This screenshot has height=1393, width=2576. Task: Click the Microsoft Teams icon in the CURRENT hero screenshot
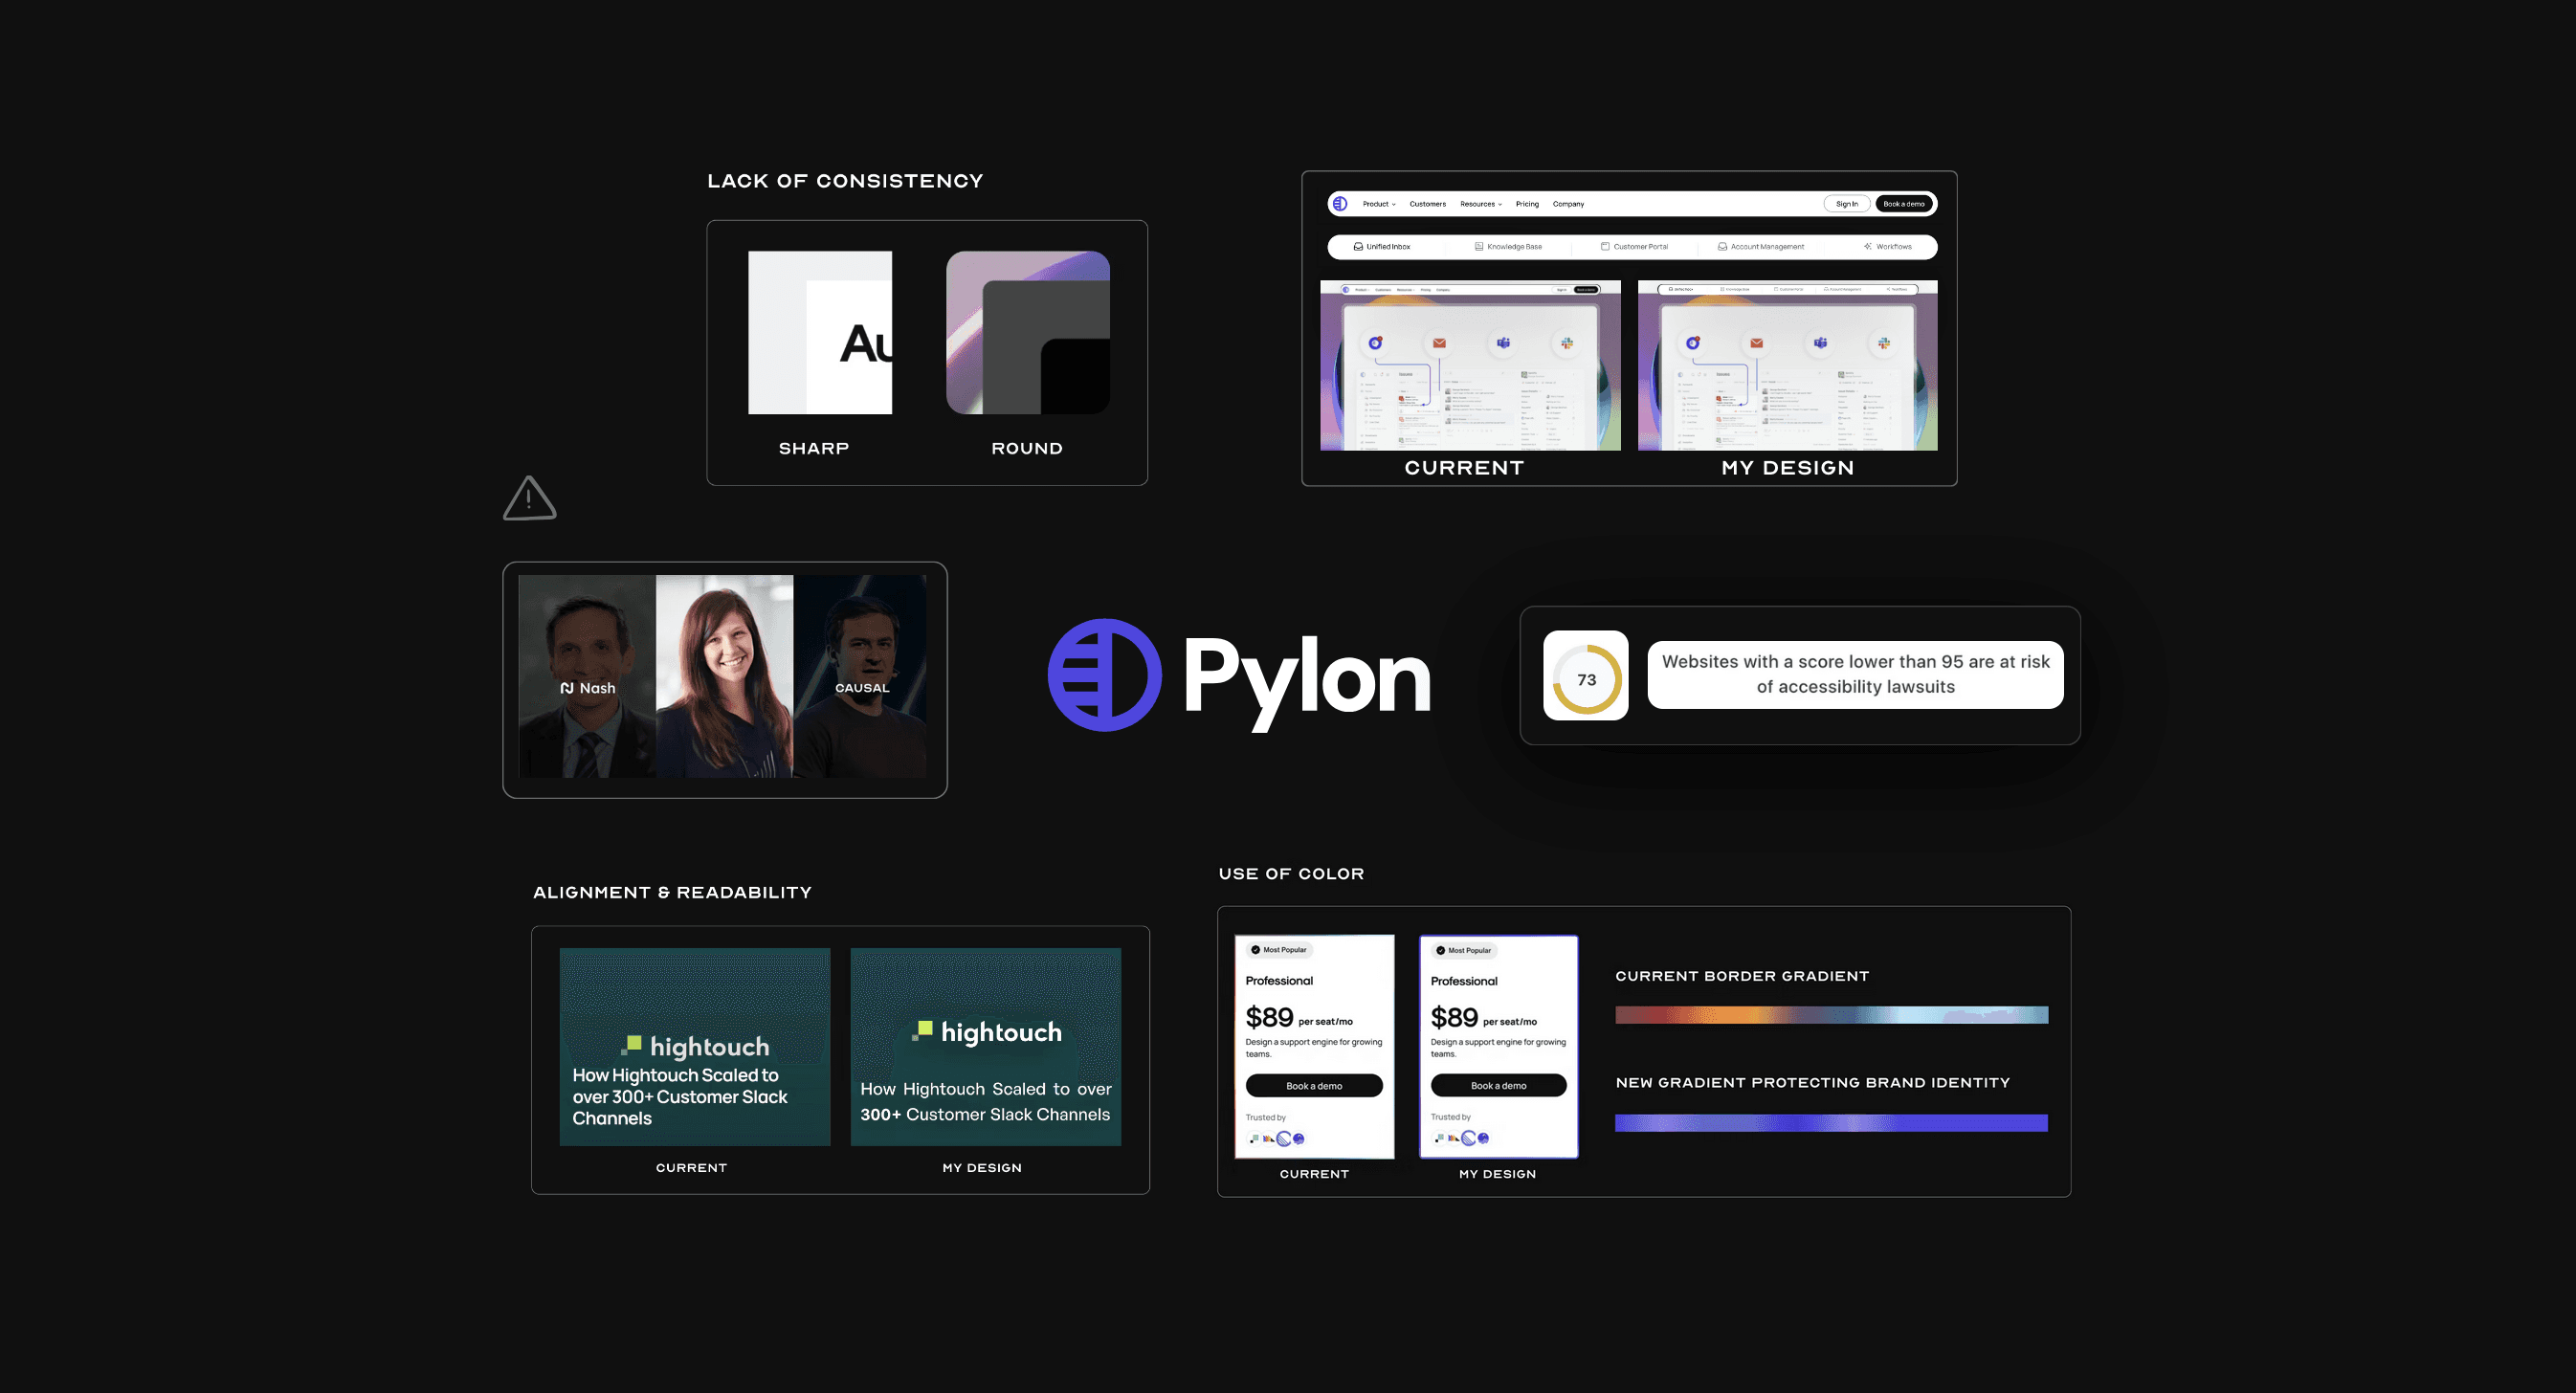coord(1503,343)
